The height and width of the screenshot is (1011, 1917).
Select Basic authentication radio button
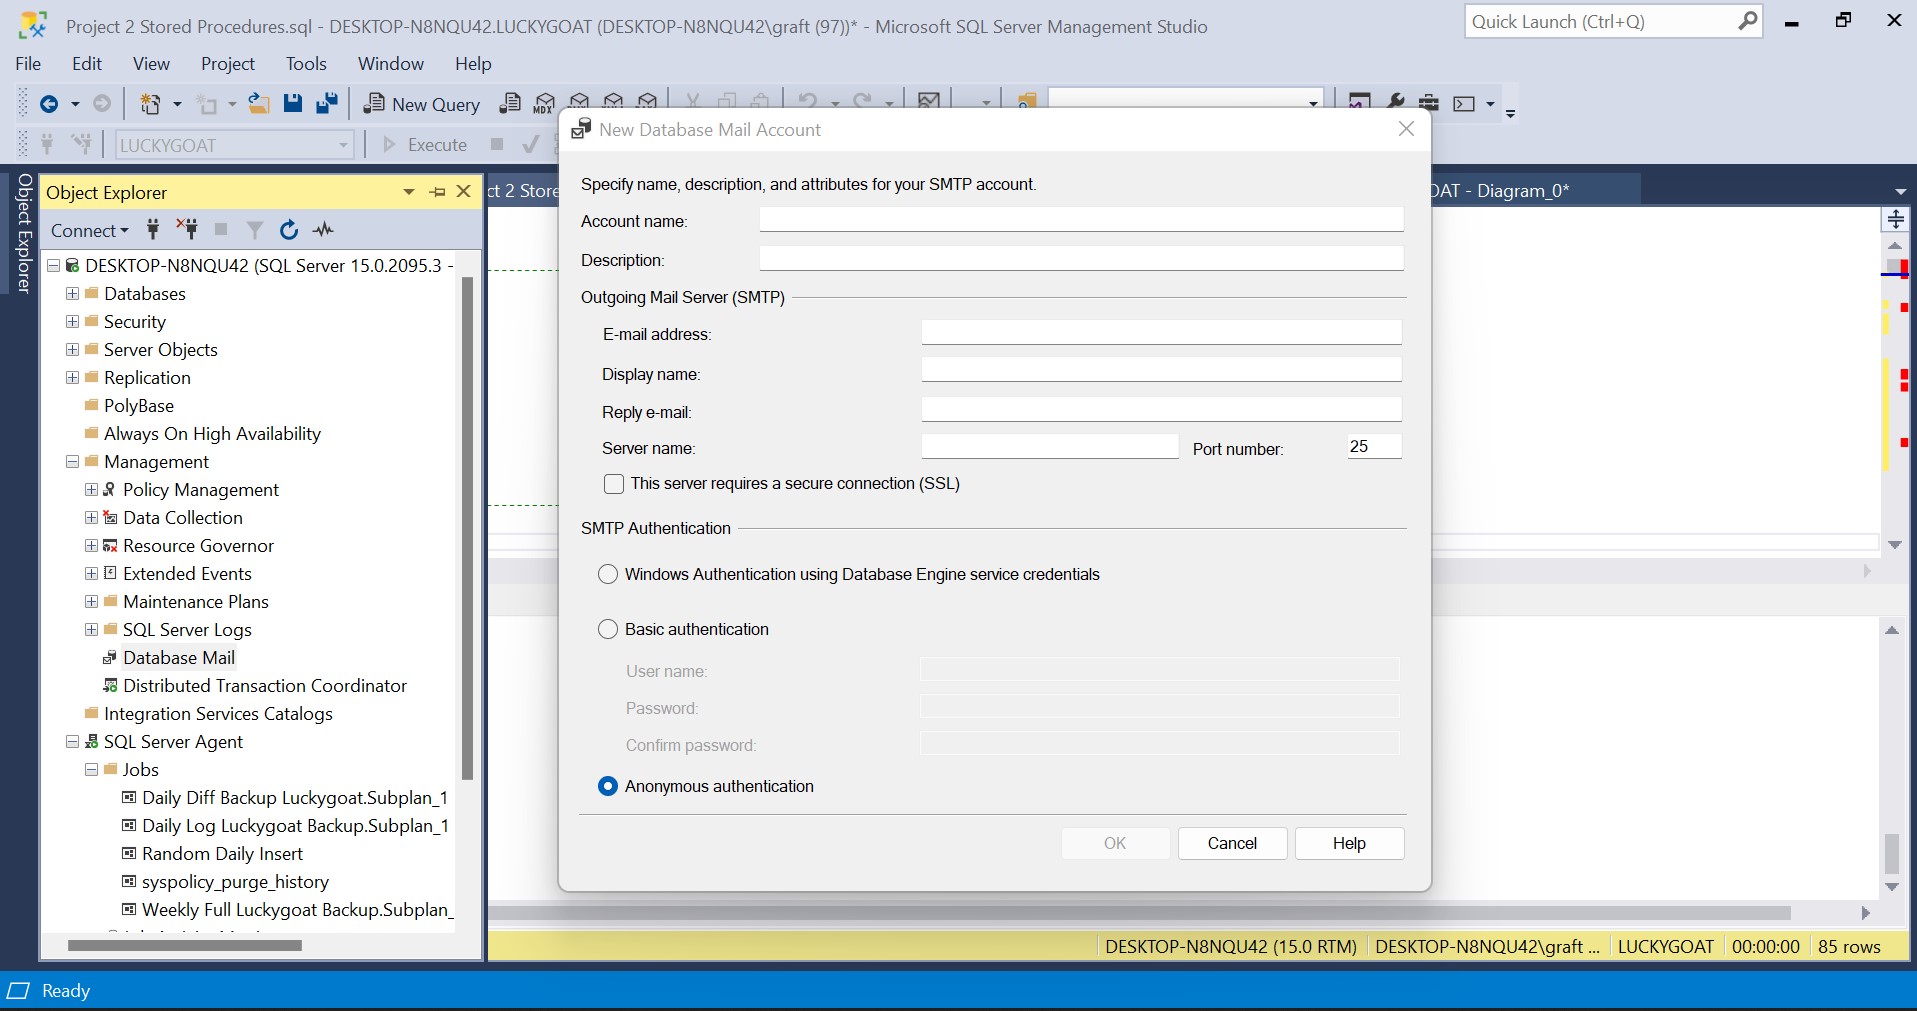[x=608, y=629]
